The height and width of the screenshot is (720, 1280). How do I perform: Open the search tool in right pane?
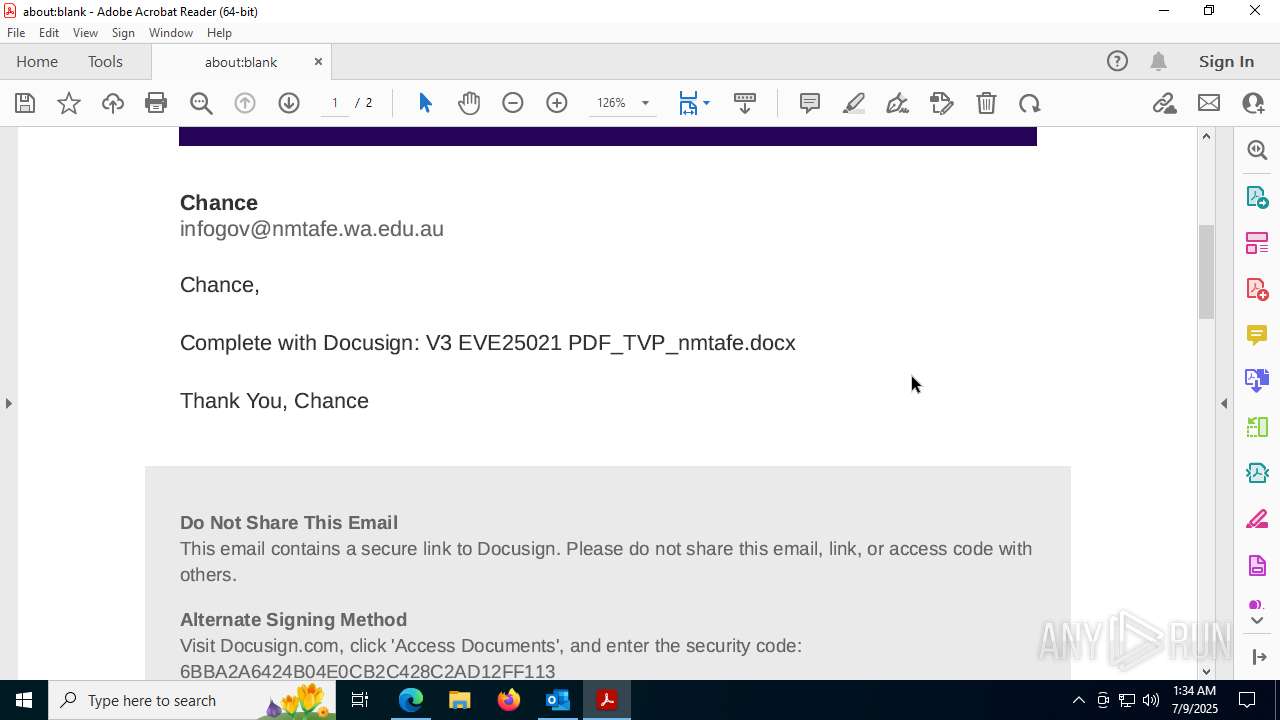point(1257,150)
